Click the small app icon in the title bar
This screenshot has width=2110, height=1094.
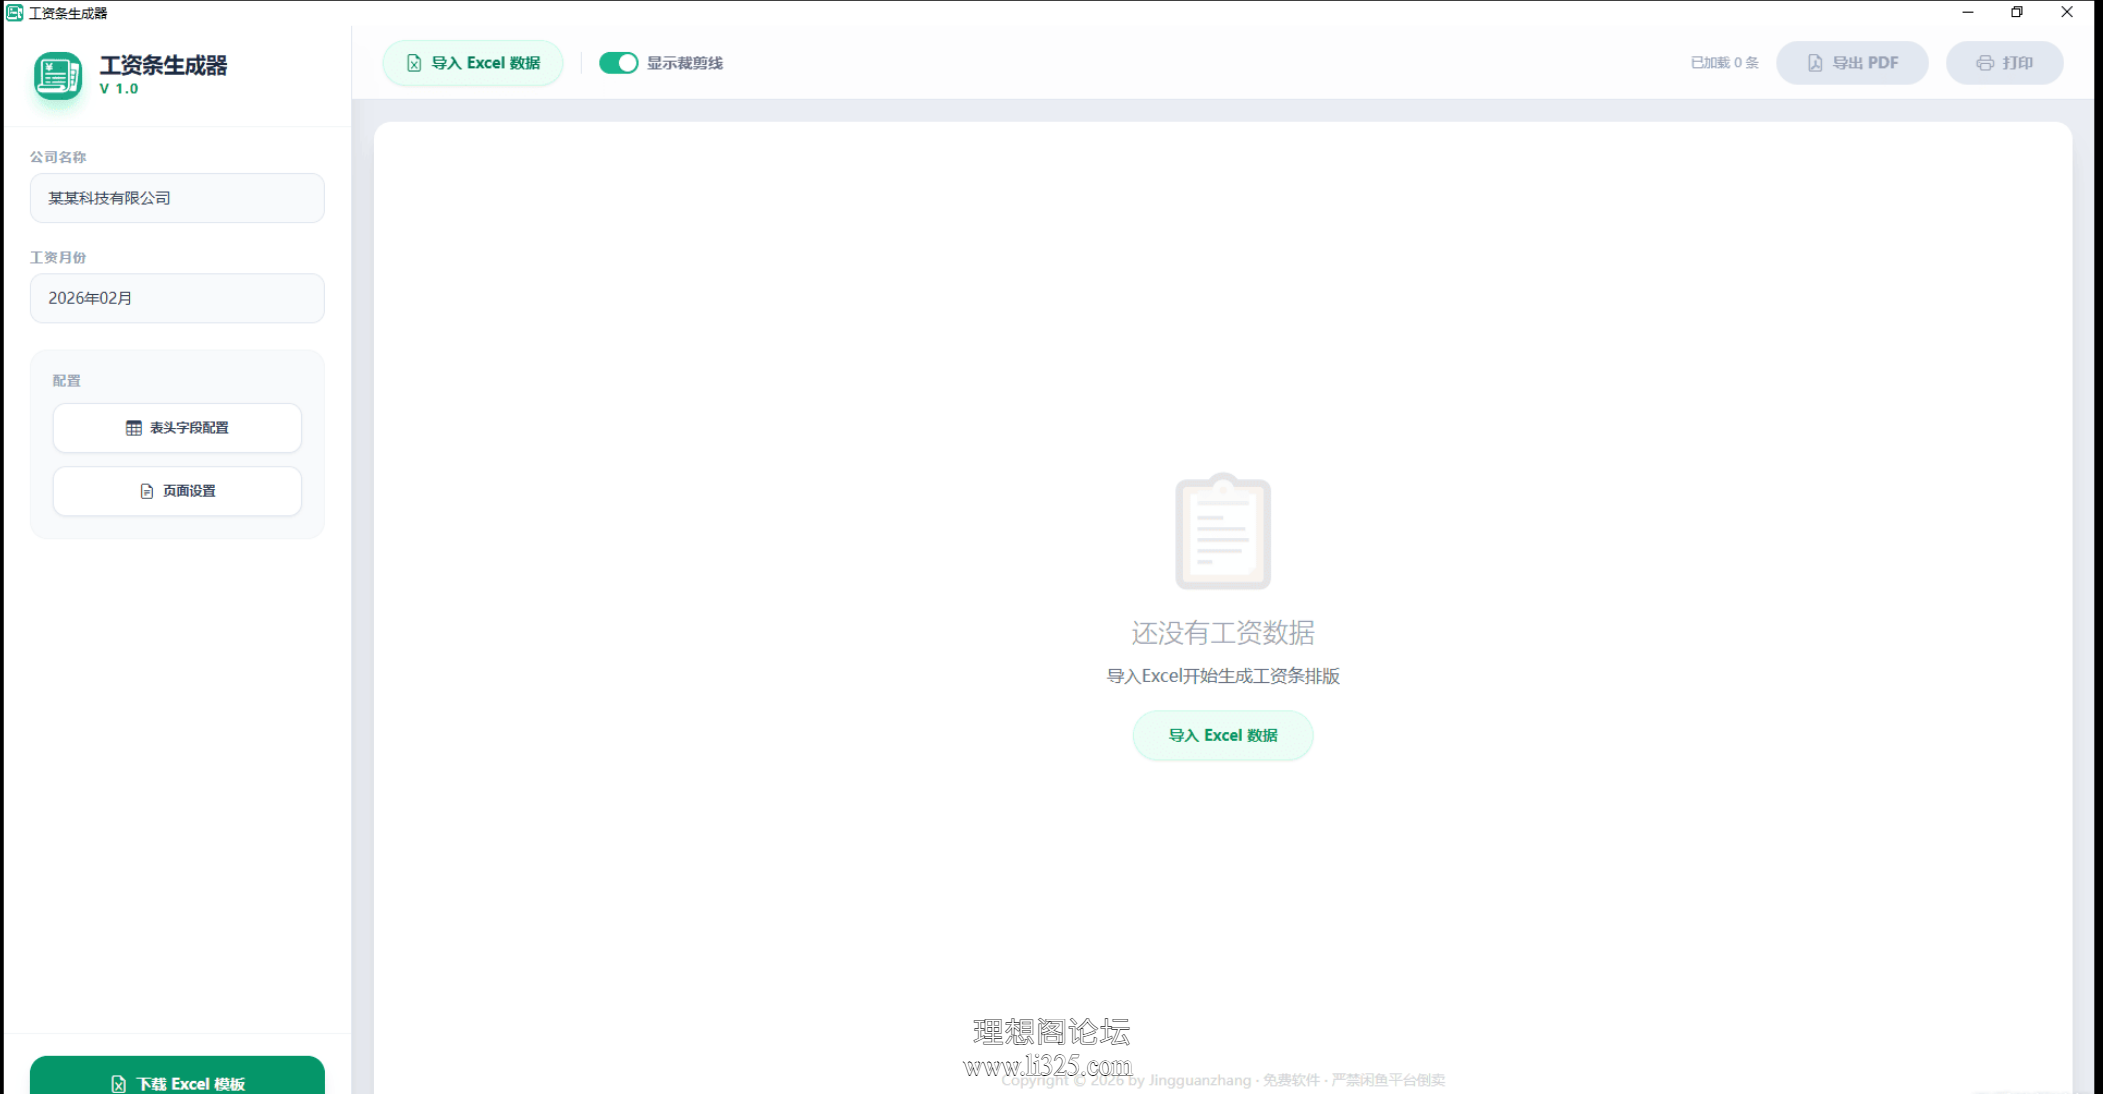click(x=14, y=13)
